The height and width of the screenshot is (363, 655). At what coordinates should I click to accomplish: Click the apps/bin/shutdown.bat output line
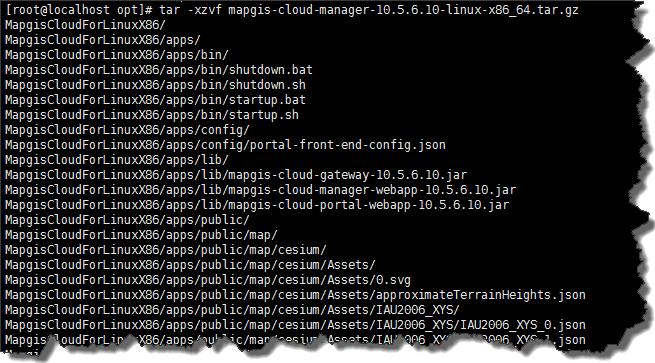tap(159, 70)
